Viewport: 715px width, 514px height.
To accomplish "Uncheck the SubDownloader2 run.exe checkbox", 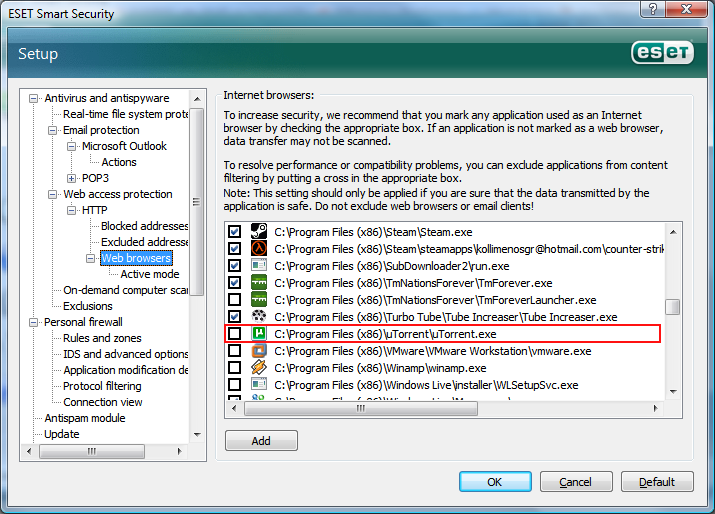I will point(234,265).
